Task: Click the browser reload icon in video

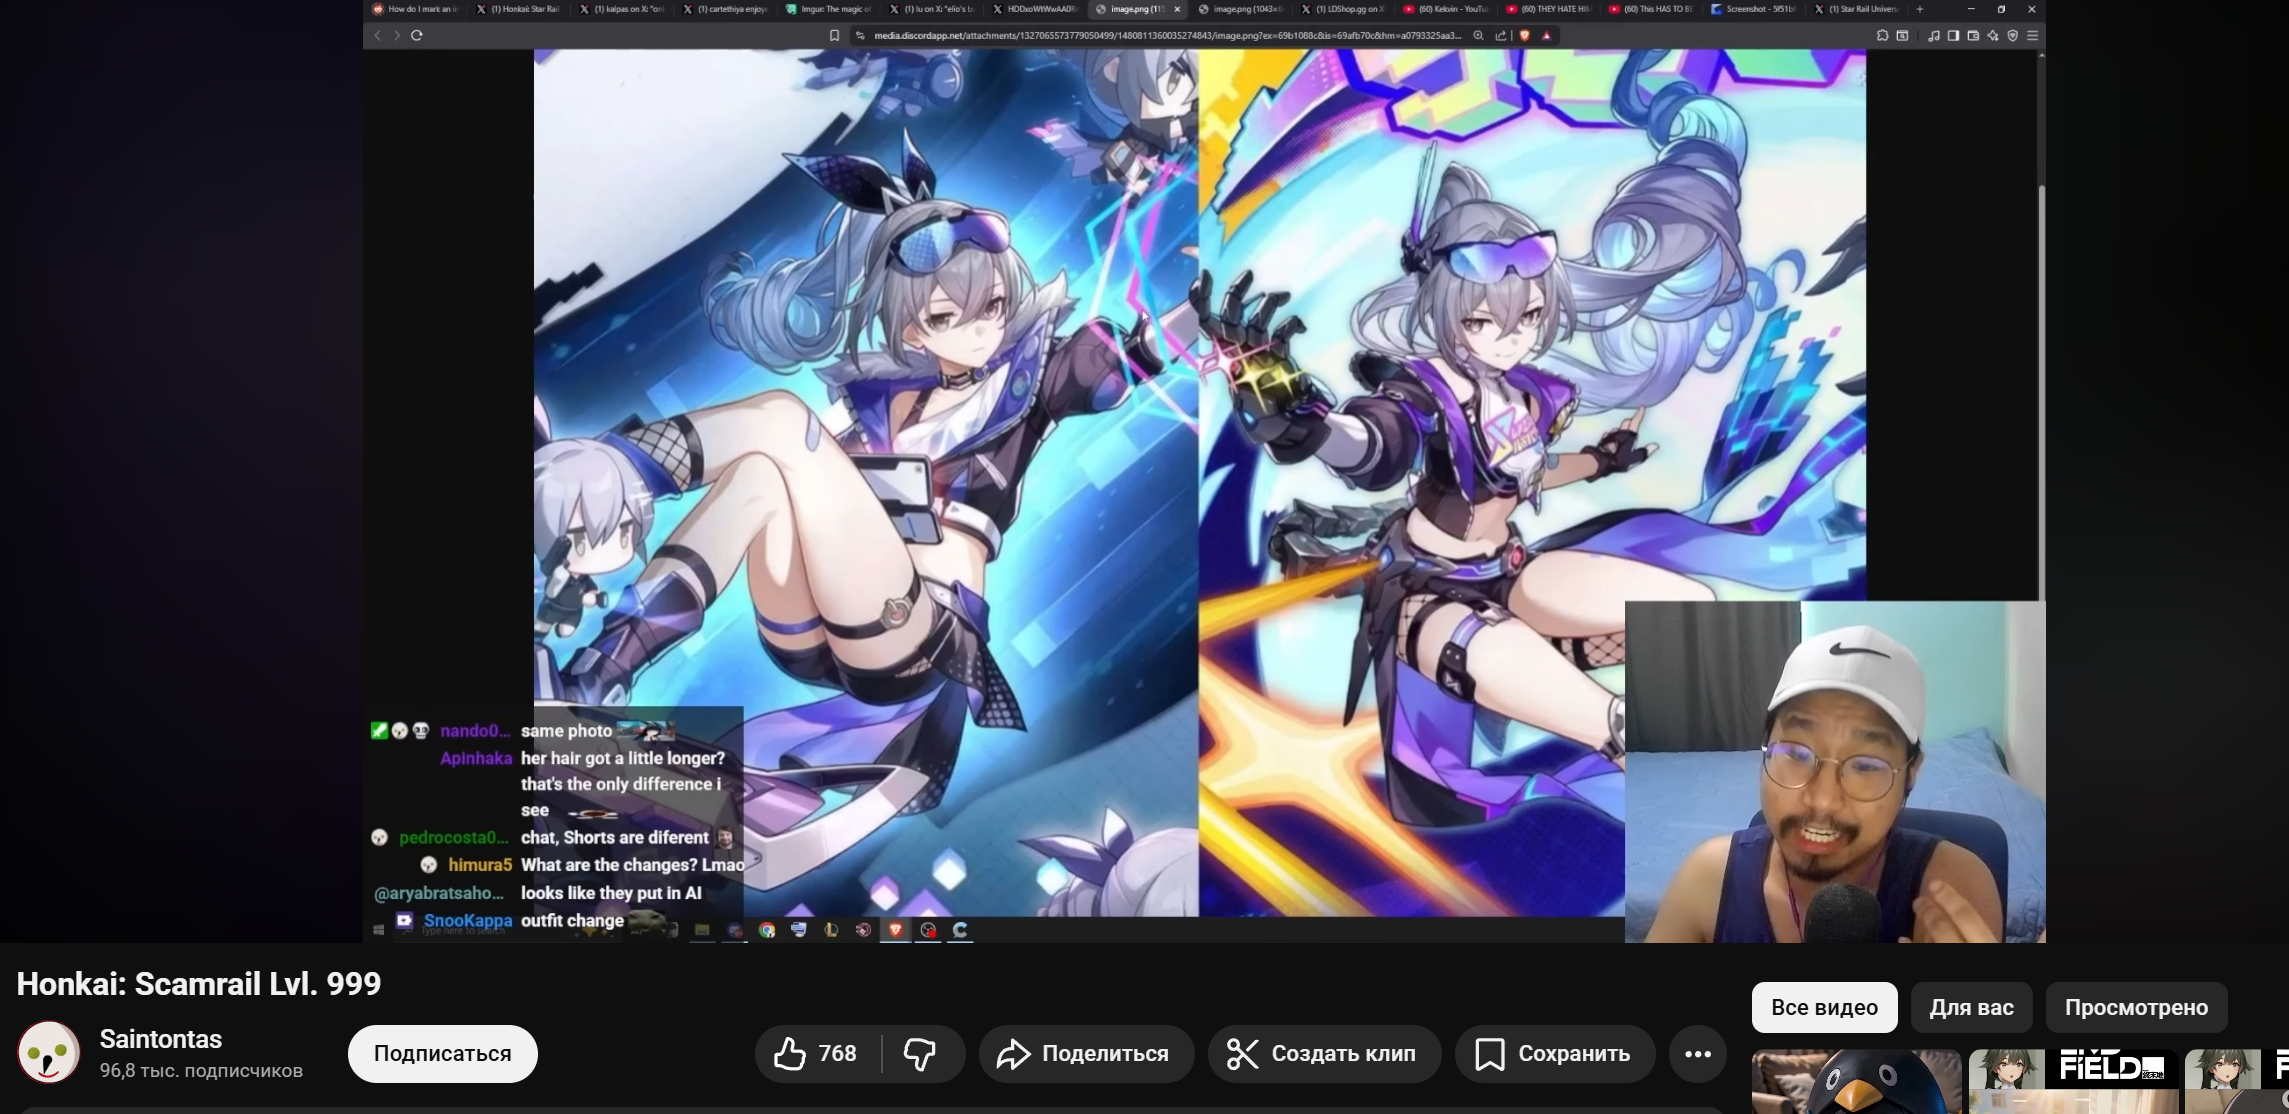Action: [x=417, y=35]
